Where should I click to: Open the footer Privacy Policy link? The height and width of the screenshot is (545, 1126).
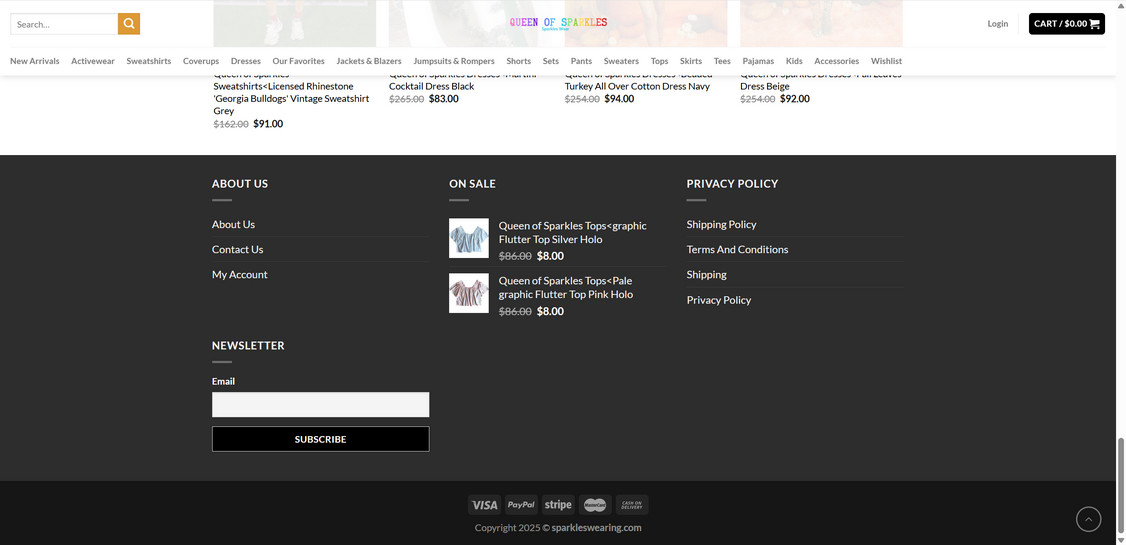tap(719, 299)
